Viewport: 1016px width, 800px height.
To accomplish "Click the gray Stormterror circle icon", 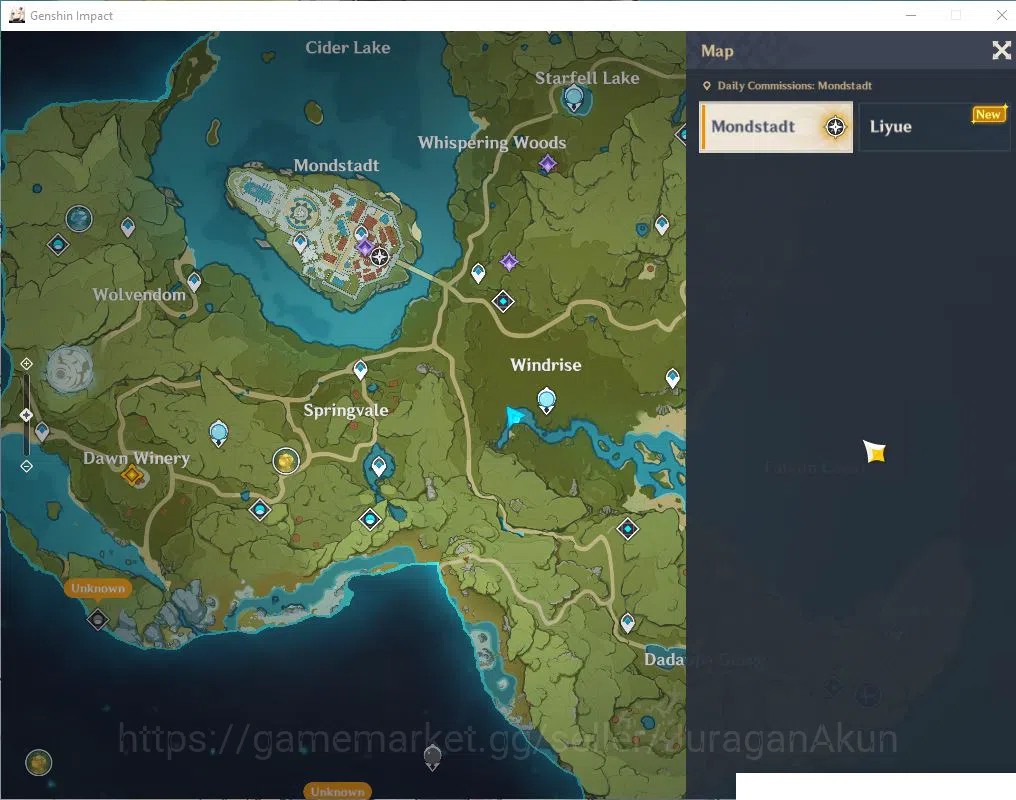I will click(69, 369).
